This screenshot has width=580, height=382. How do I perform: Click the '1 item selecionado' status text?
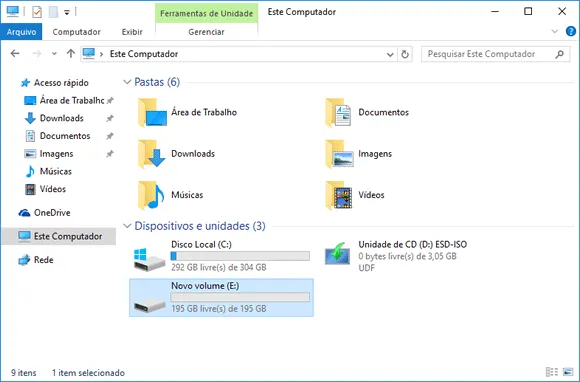coord(88,373)
